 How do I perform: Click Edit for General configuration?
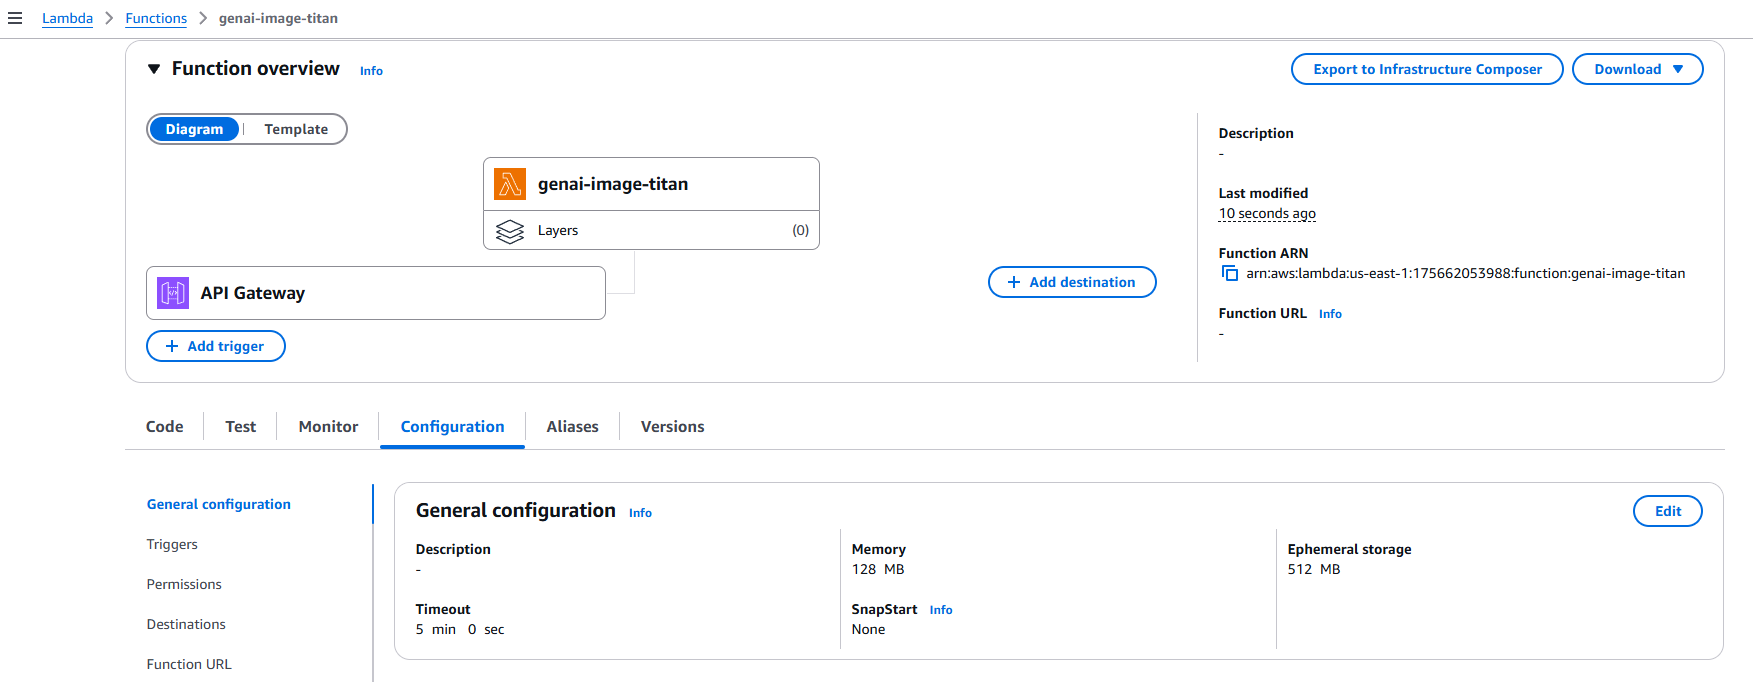coord(1667,511)
